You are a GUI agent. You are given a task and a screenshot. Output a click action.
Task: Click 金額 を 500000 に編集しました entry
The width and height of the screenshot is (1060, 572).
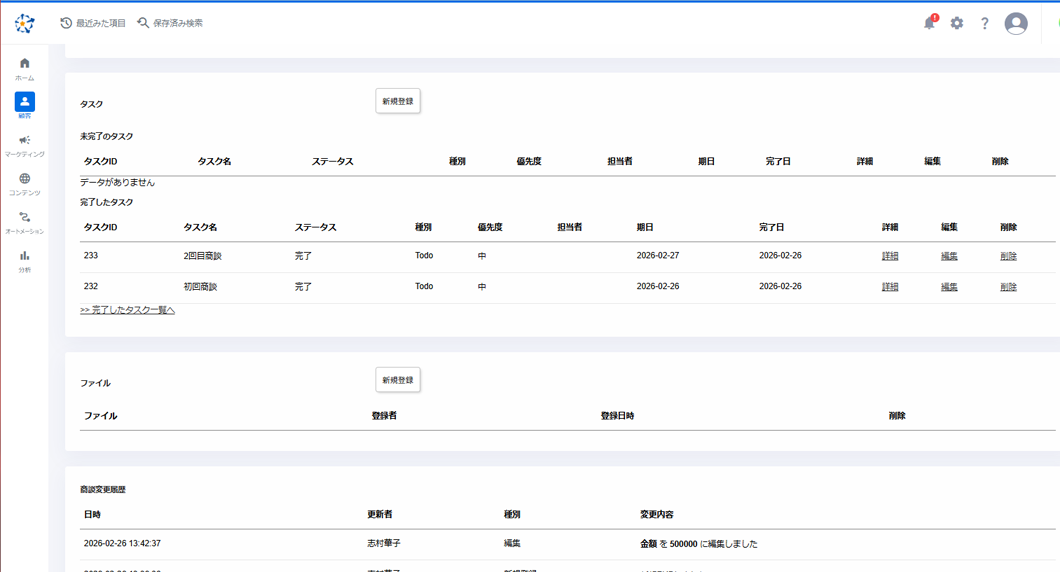[x=698, y=544]
